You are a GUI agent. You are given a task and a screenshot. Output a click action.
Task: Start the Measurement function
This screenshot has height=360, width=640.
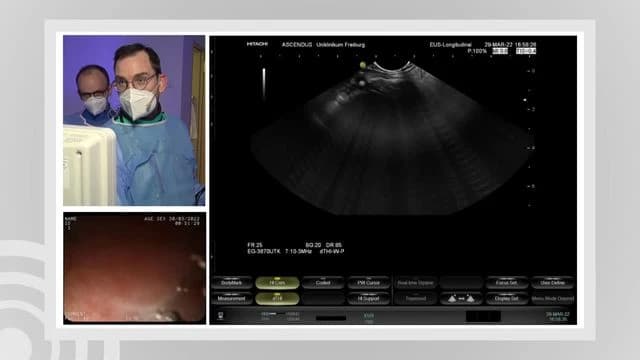click(231, 298)
